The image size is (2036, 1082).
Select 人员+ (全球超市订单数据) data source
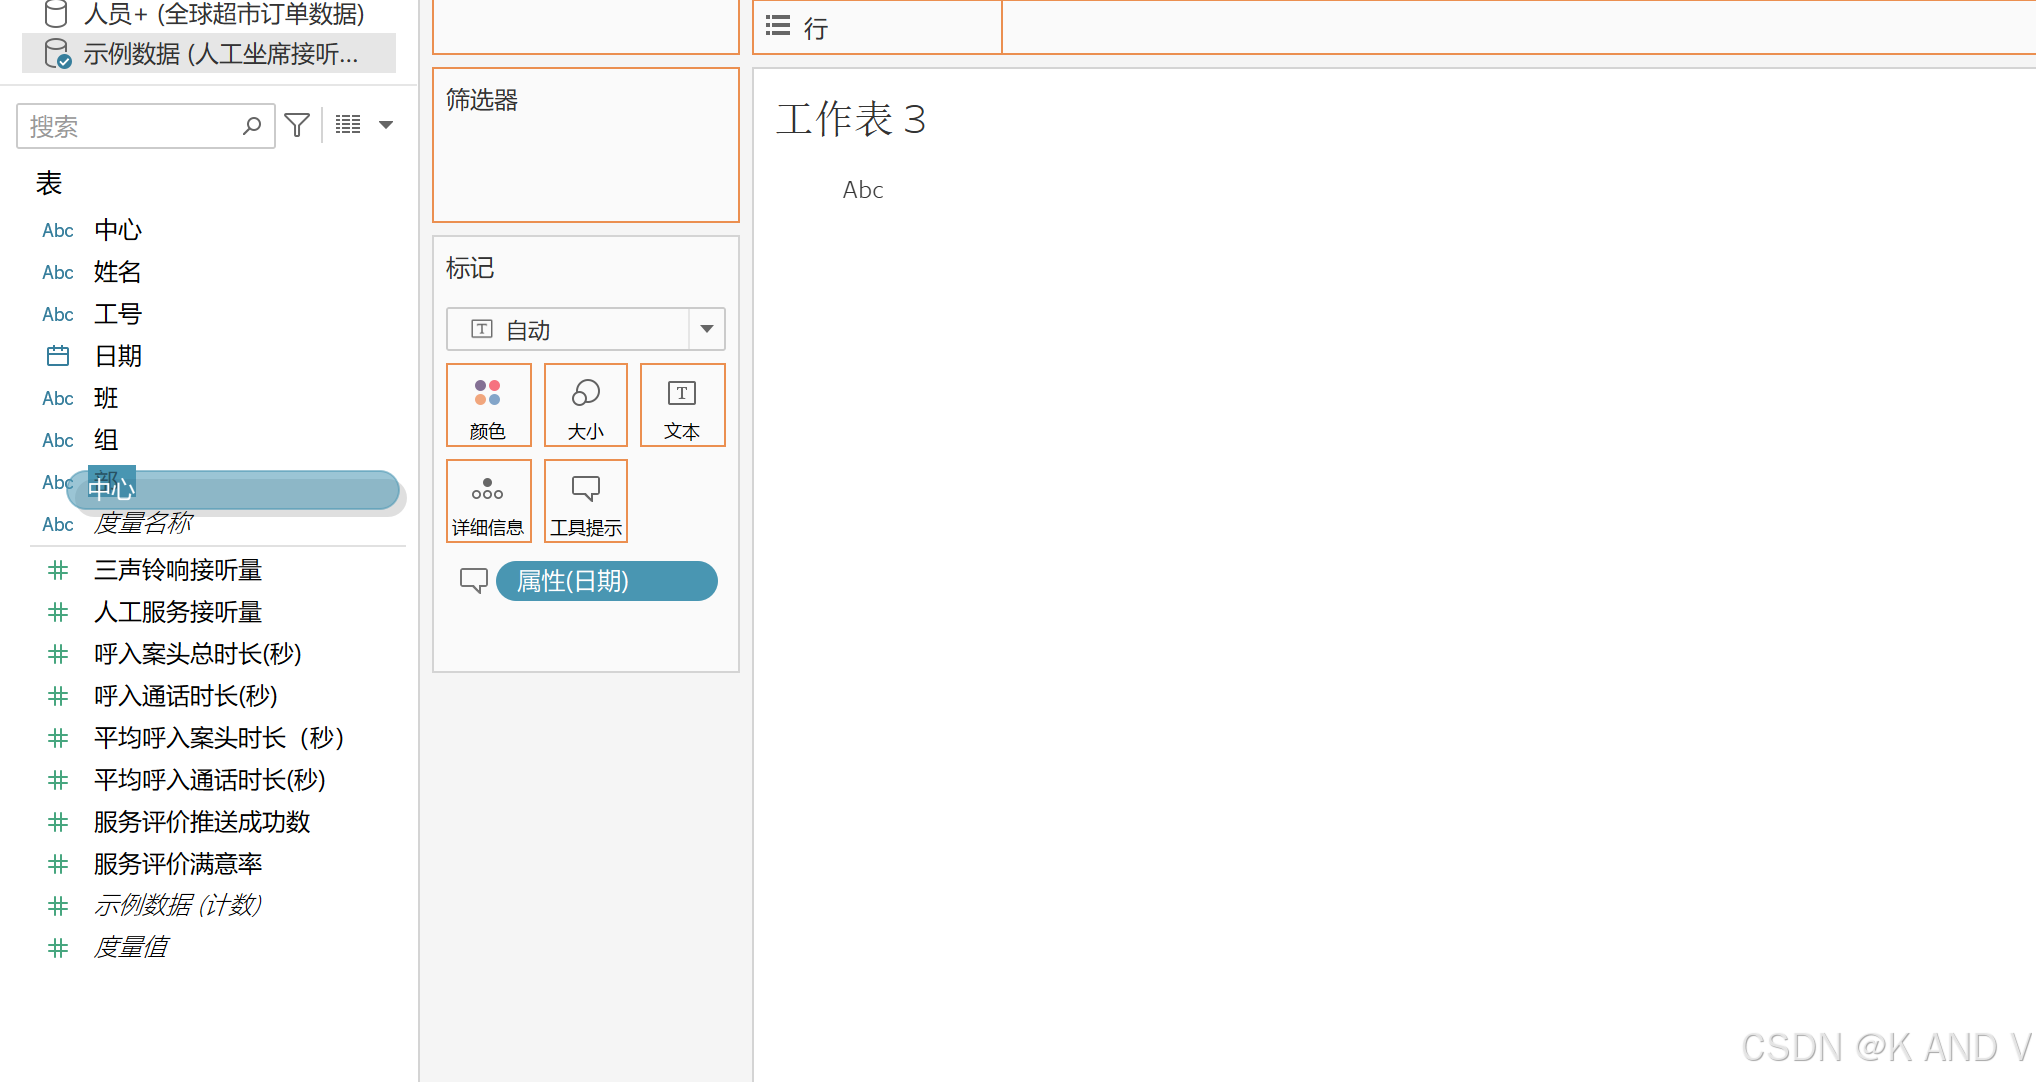222,14
